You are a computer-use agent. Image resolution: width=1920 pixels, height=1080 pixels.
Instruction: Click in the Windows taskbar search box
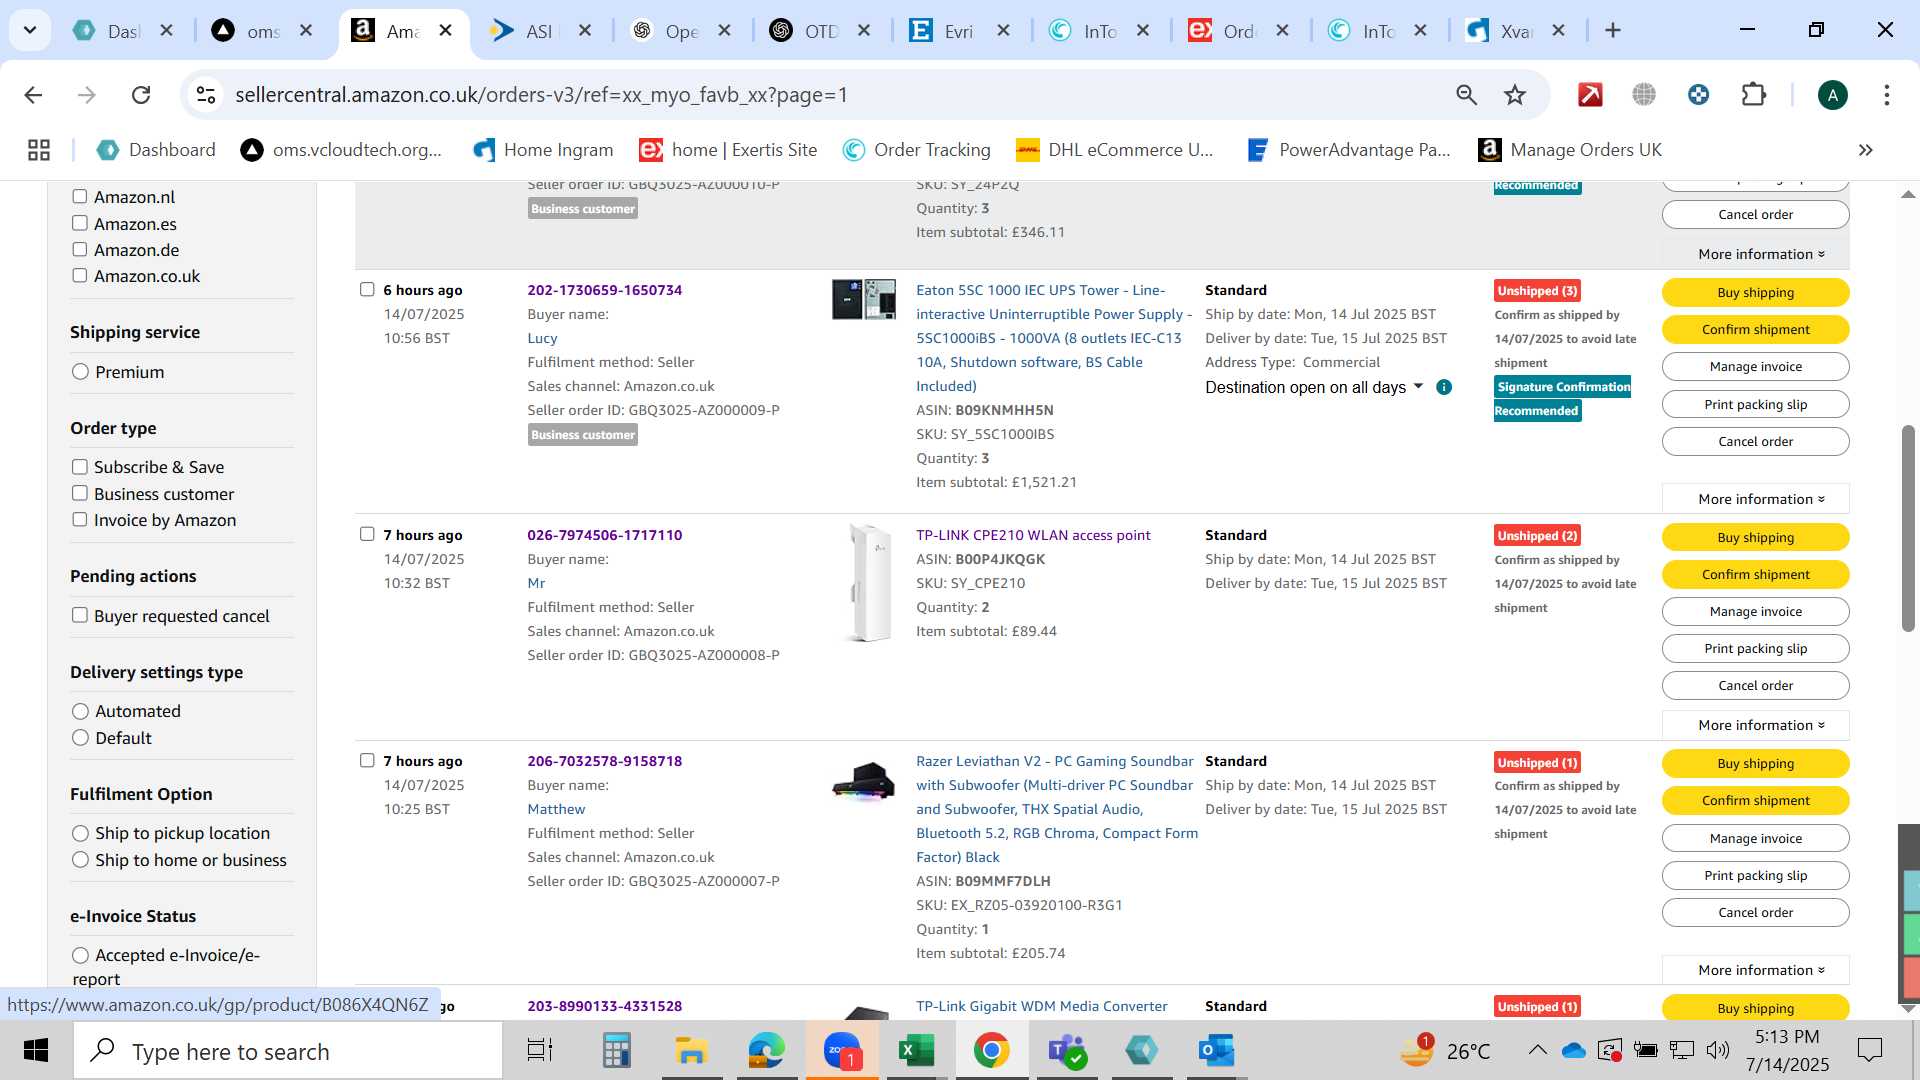pyautogui.click(x=288, y=1051)
